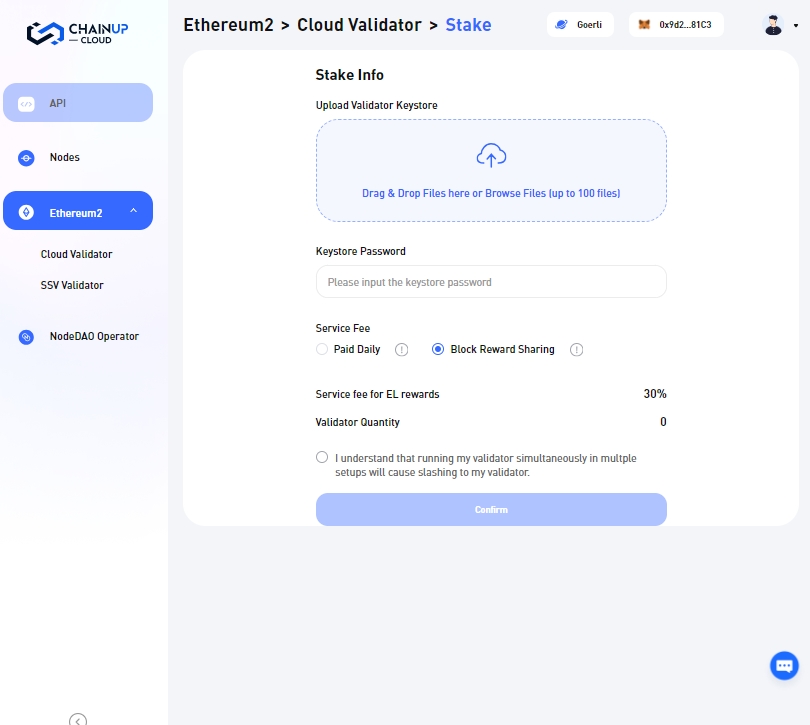Click the cloud upload icon
This screenshot has width=810, height=725.
pos(491,155)
